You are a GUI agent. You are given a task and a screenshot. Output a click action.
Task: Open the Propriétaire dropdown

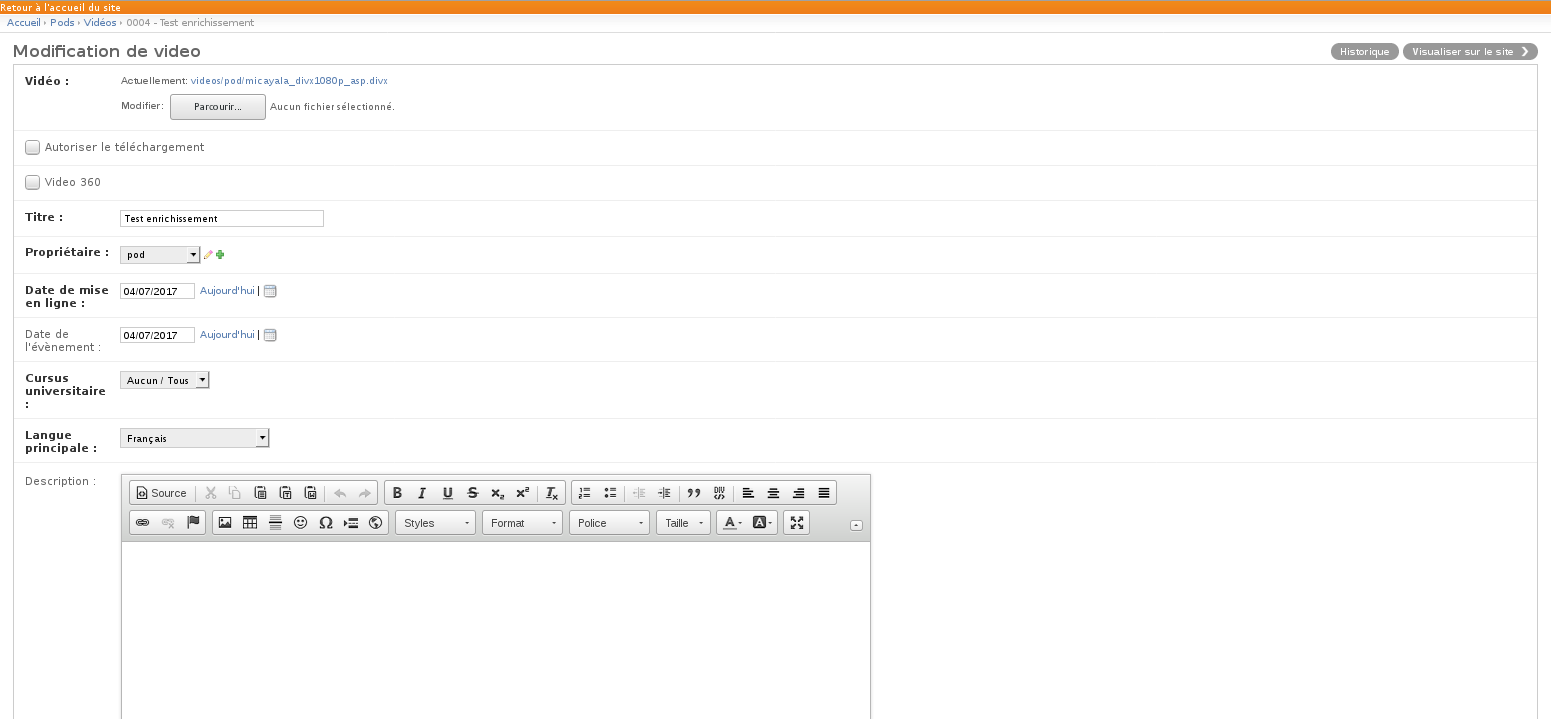[160, 255]
